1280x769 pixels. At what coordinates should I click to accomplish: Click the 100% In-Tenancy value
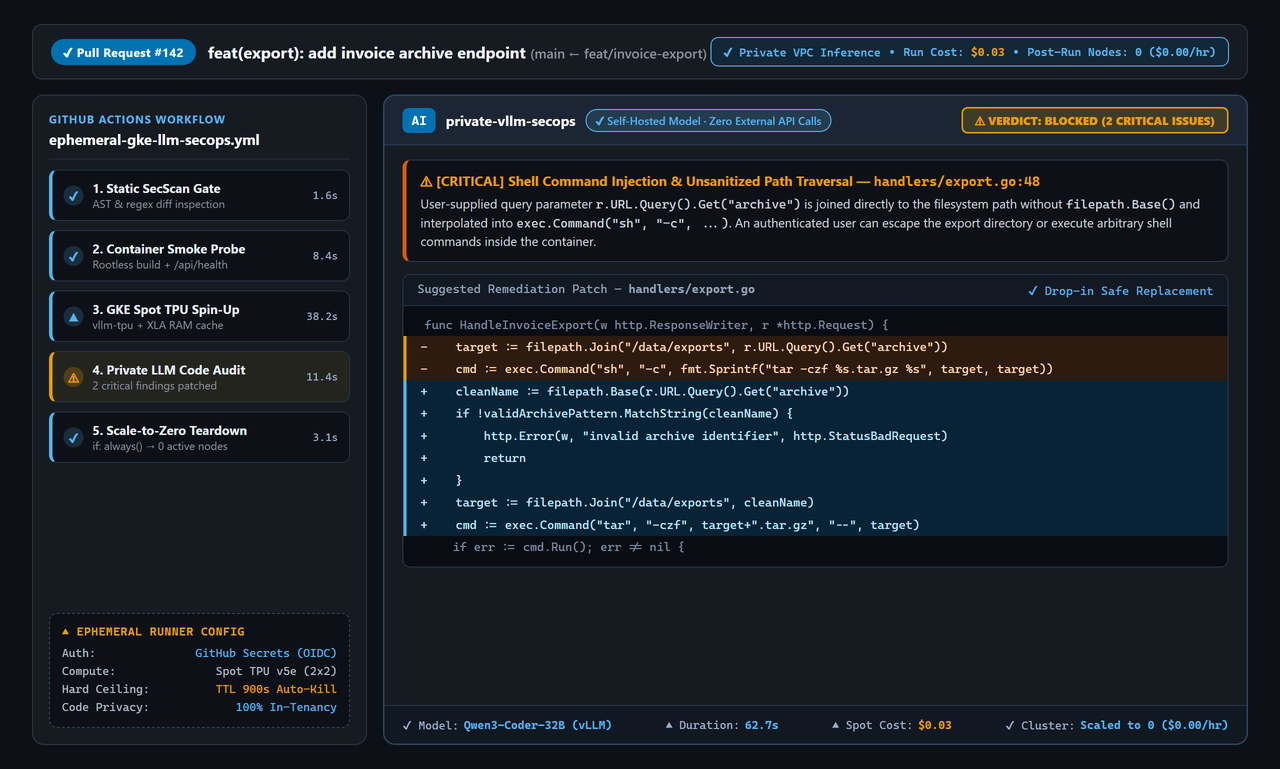coord(286,707)
